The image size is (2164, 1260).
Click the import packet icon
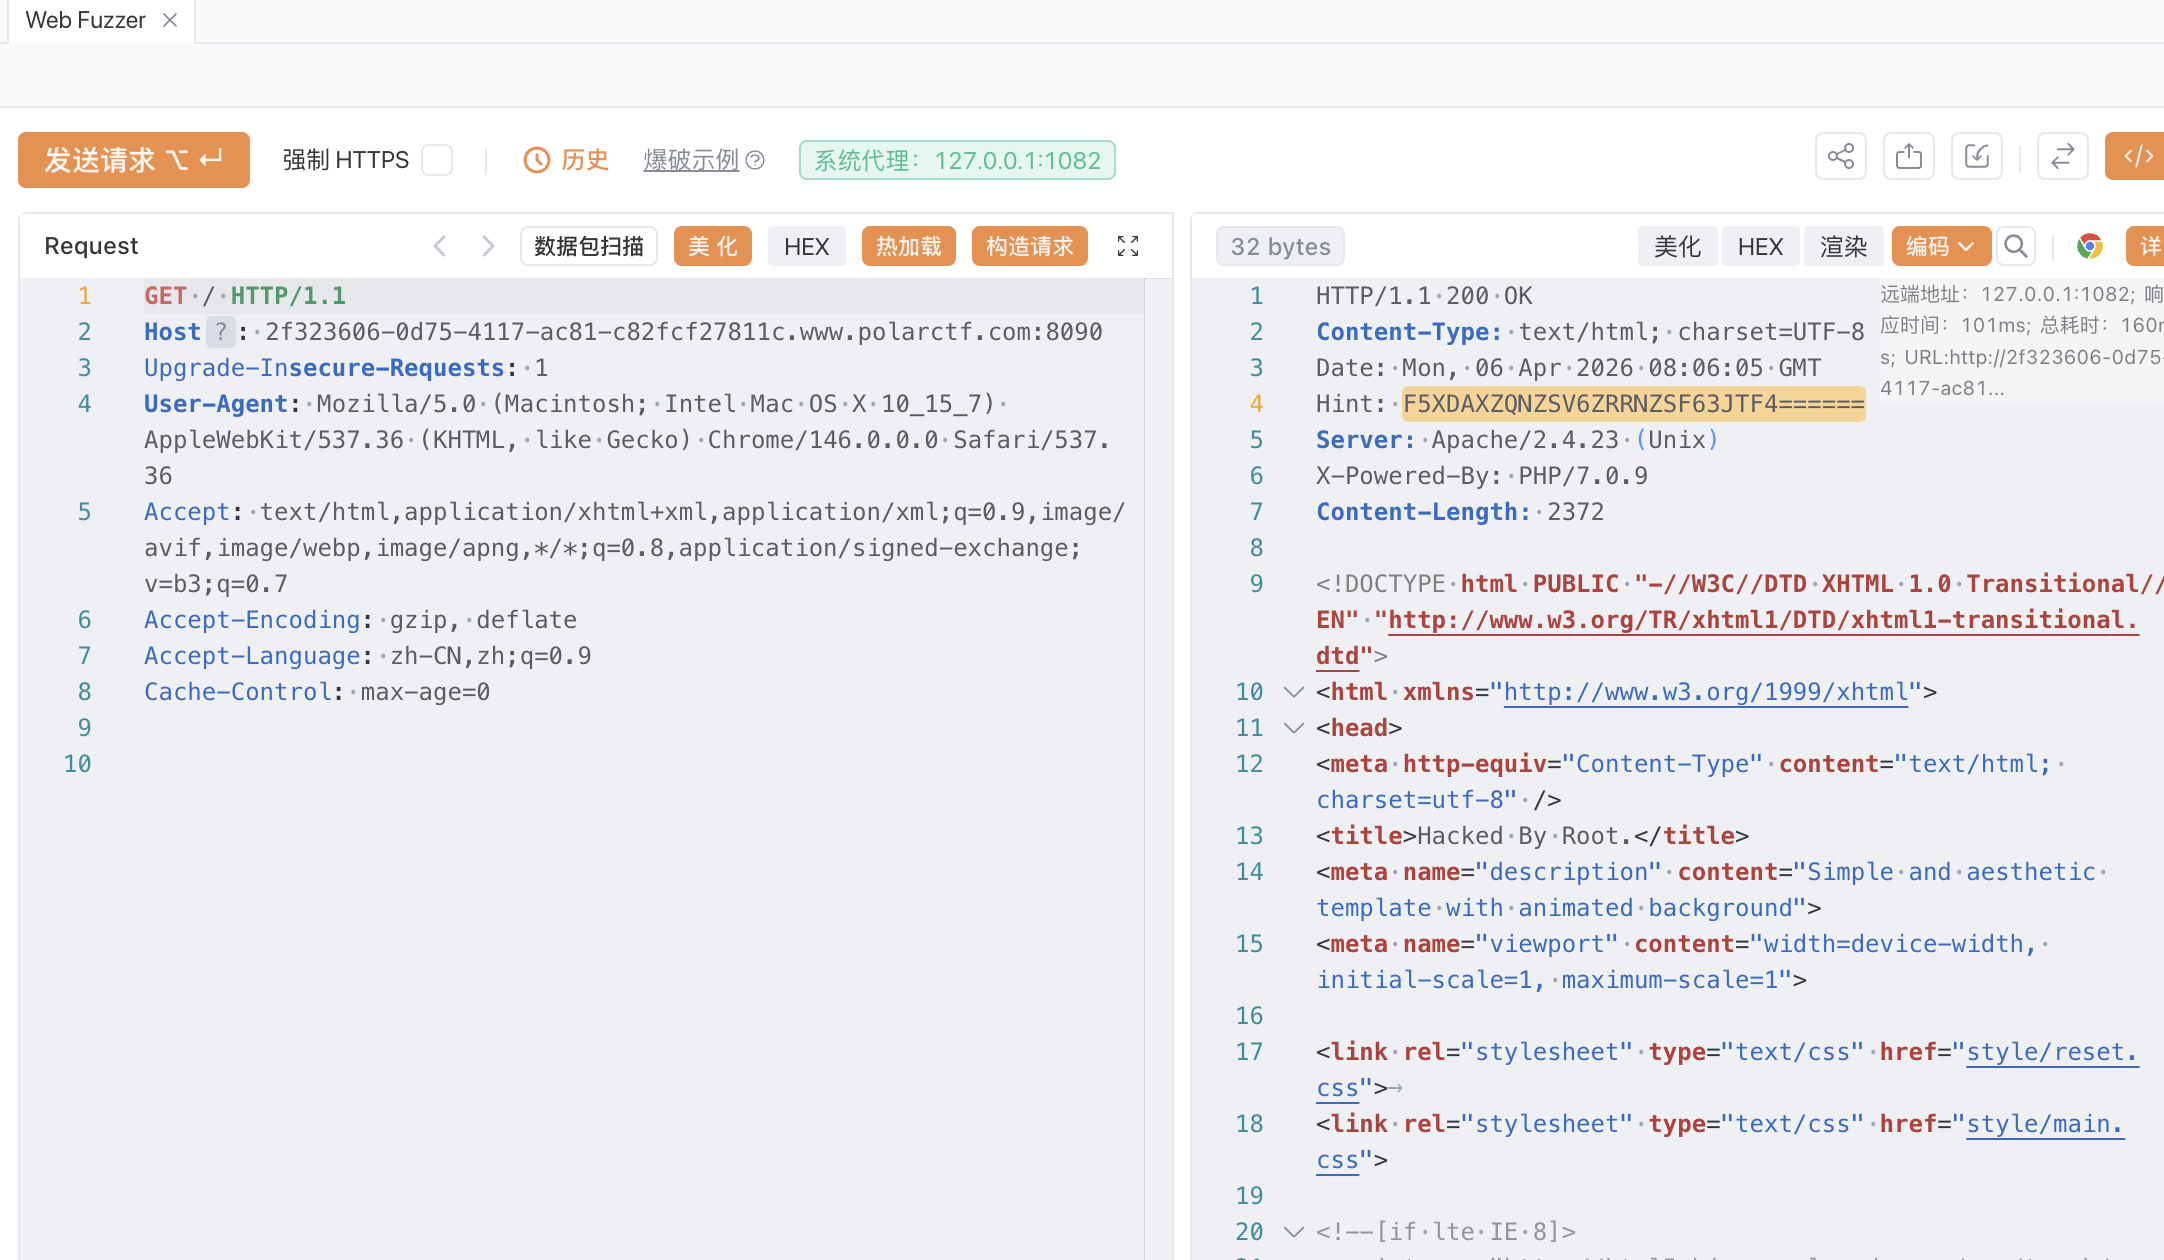1976,157
